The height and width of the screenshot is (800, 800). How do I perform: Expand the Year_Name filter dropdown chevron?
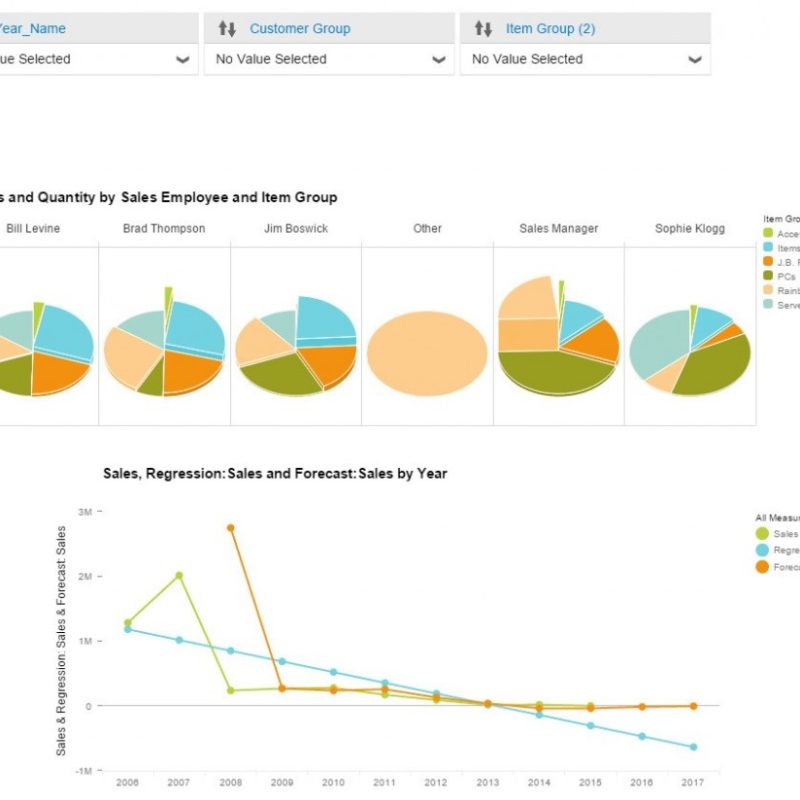click(183, 60)
